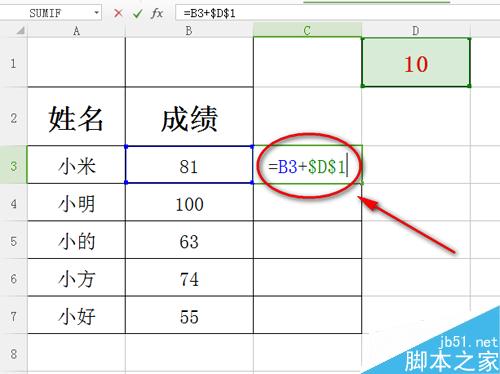Viewport: 500px width, 374px height.
Task: Select the cell with 小方
Action: (76, 277)
